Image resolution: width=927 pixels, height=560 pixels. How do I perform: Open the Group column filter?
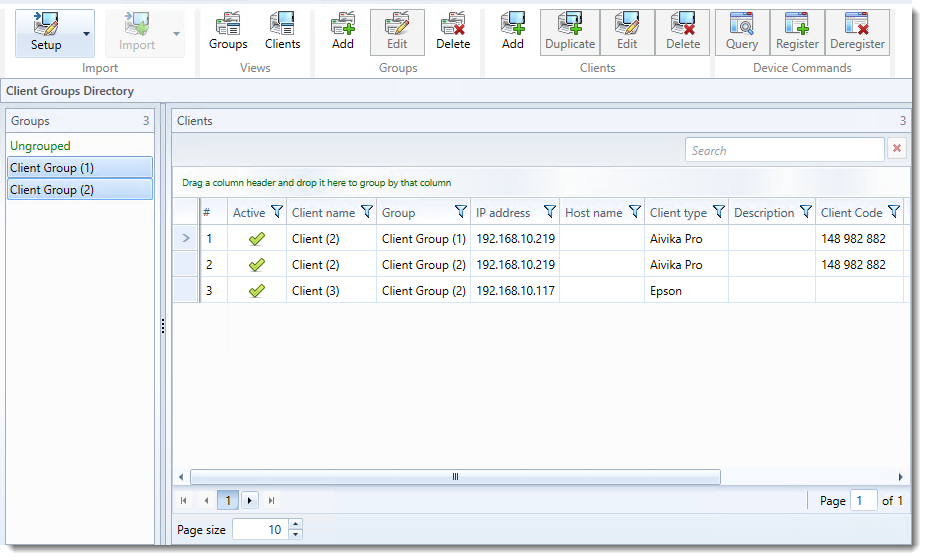(x=461, y=212)
